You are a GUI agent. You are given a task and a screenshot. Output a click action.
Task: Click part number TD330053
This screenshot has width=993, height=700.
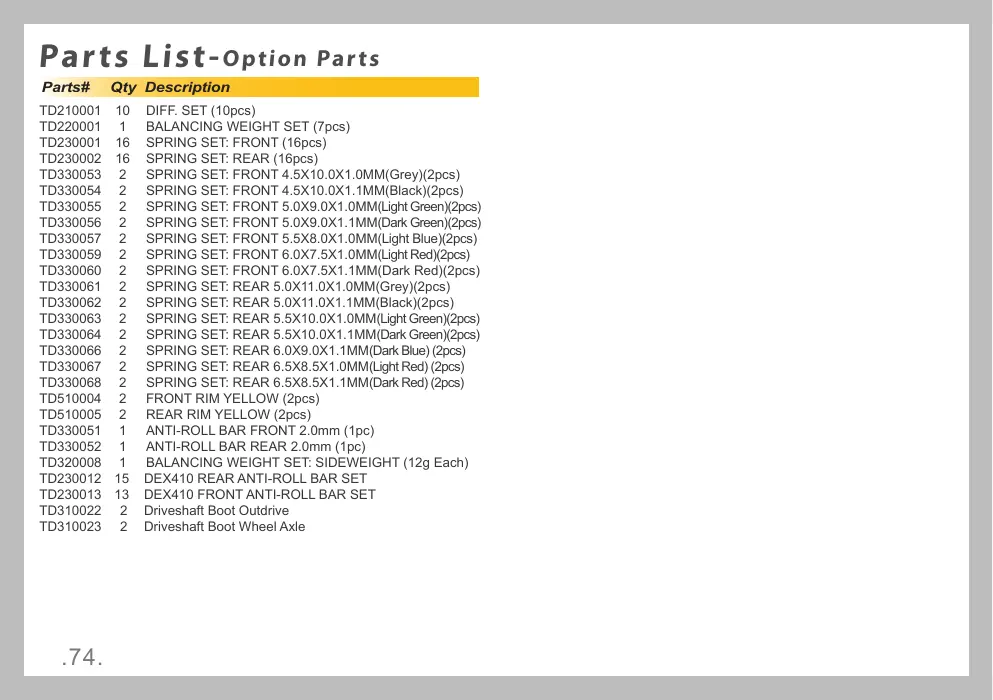click(x=70, y=175)
